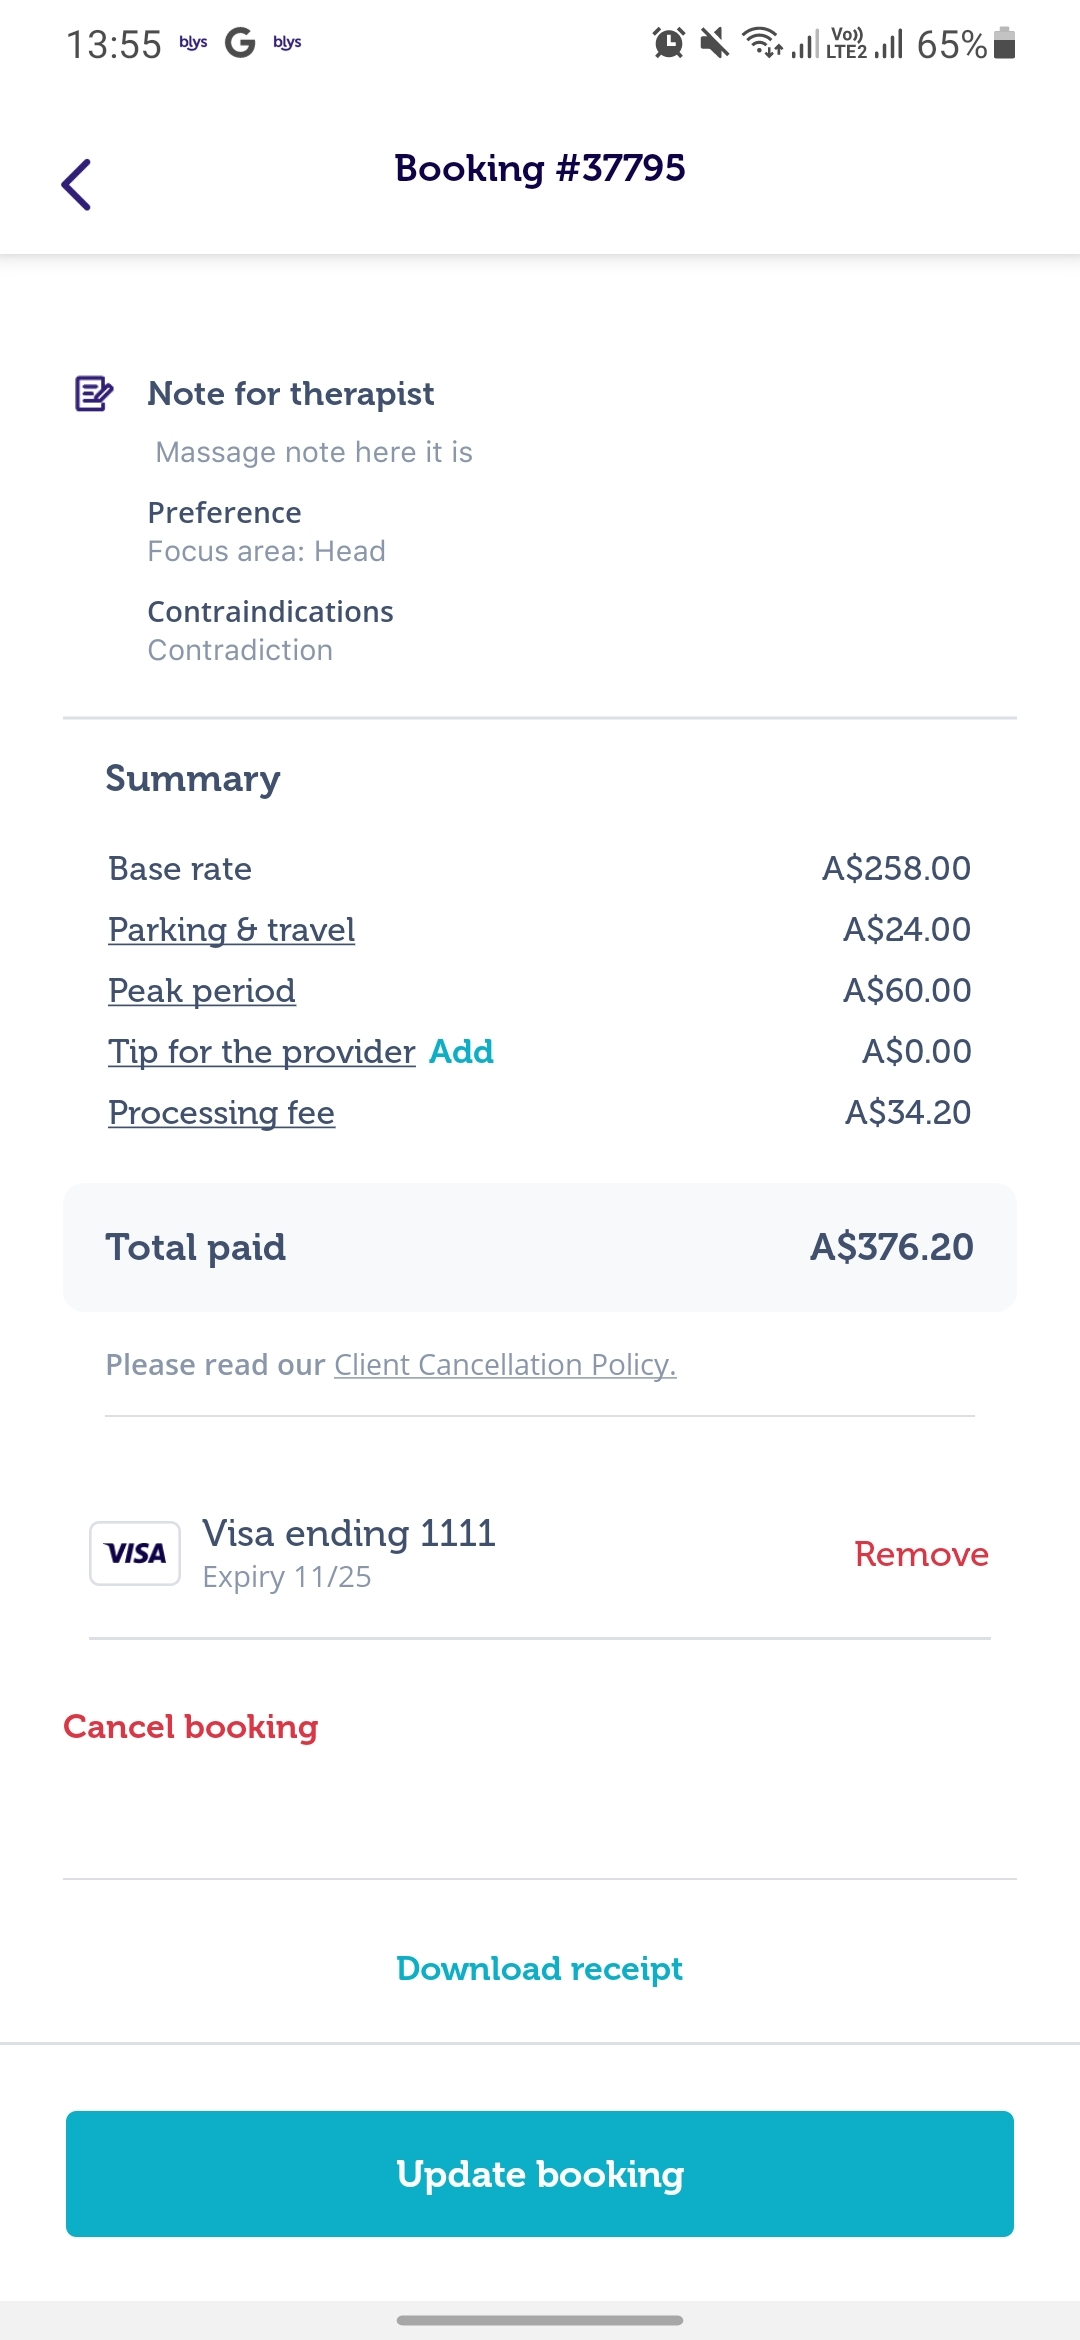The height and width of the screenshot is (2340, 1080).
Task: Tap the battery status icon
Action: (1005, 43)
